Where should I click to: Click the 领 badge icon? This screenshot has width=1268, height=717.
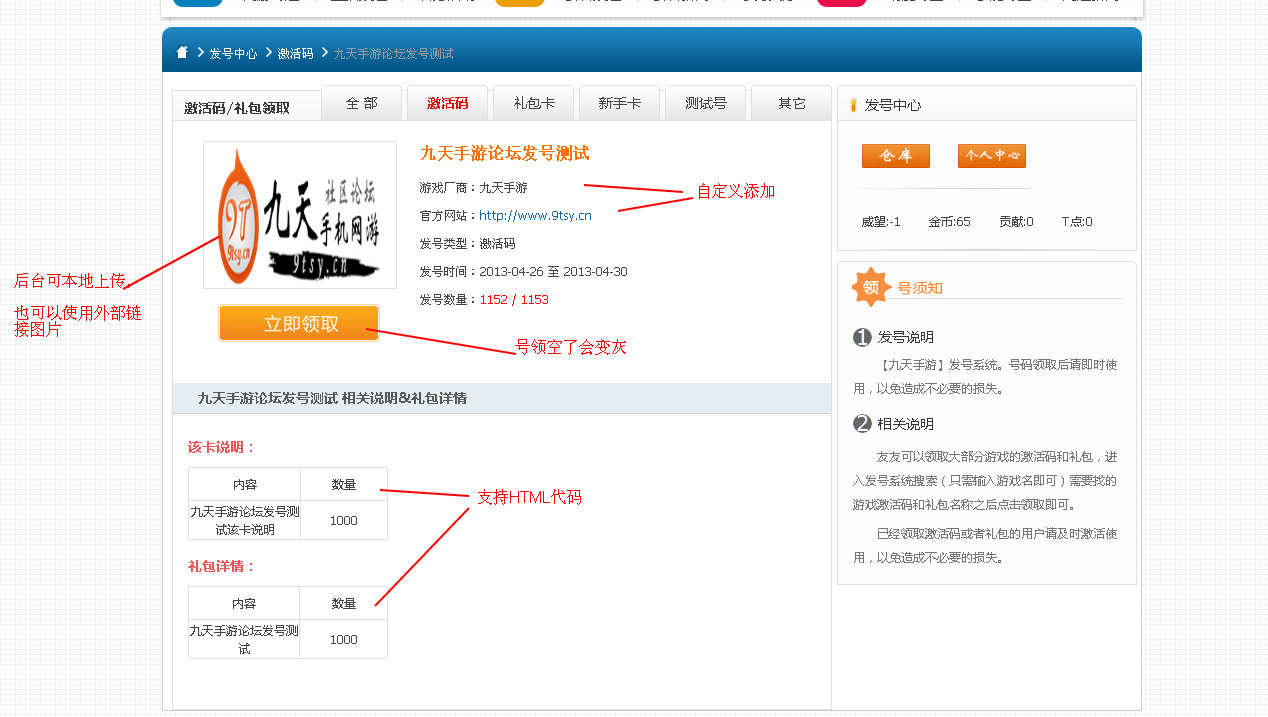(x=871, y=287)
